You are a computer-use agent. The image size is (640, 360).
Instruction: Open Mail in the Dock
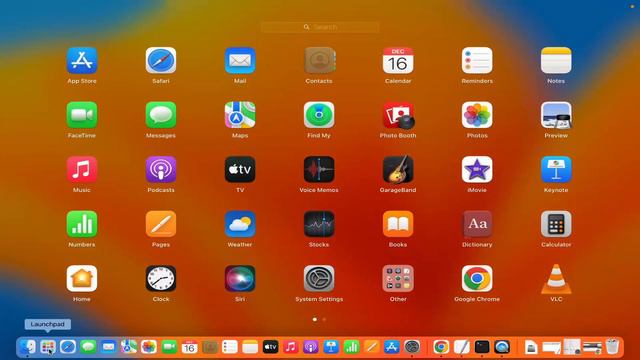(x=108, y=347)
